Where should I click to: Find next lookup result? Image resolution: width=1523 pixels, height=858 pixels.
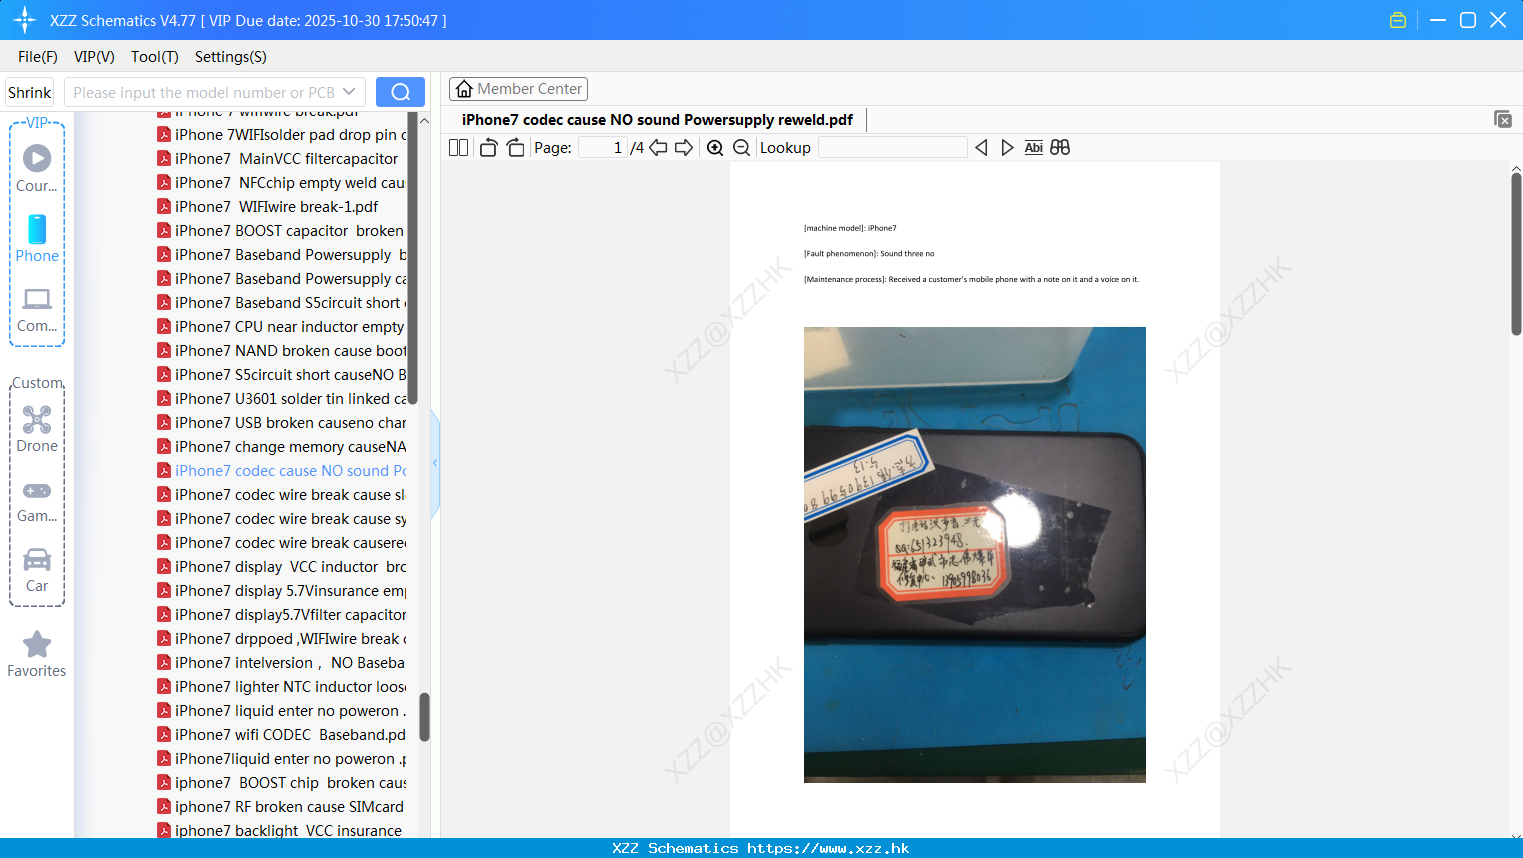[x=1007, y=148]
